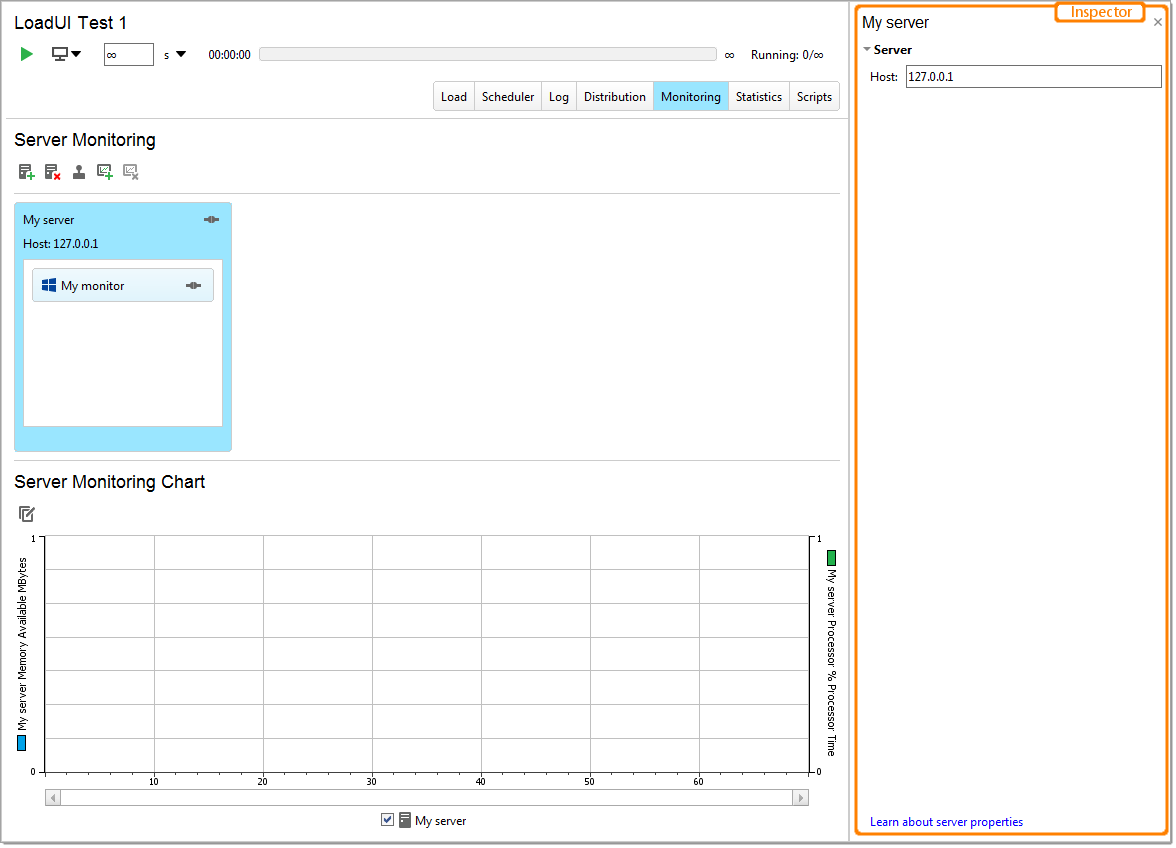1176x848 pixels.
Task: Click the Learn about server properties link
Action: [945, 821]
